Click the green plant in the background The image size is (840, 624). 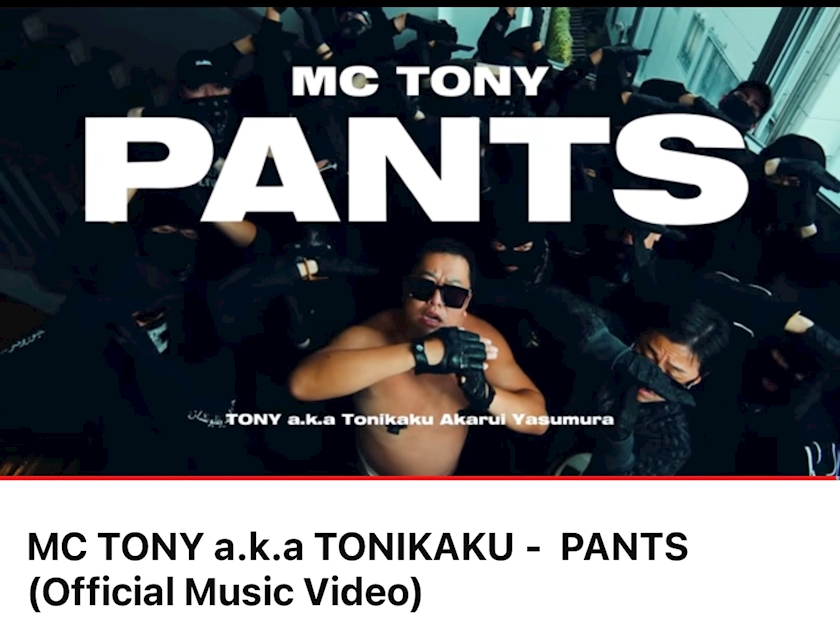(560, 35)
